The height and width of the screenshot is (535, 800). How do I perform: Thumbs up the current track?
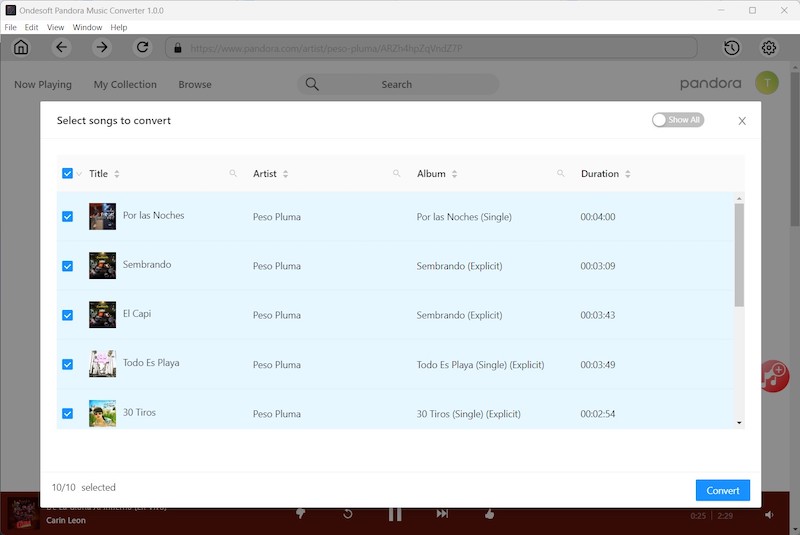489,514
